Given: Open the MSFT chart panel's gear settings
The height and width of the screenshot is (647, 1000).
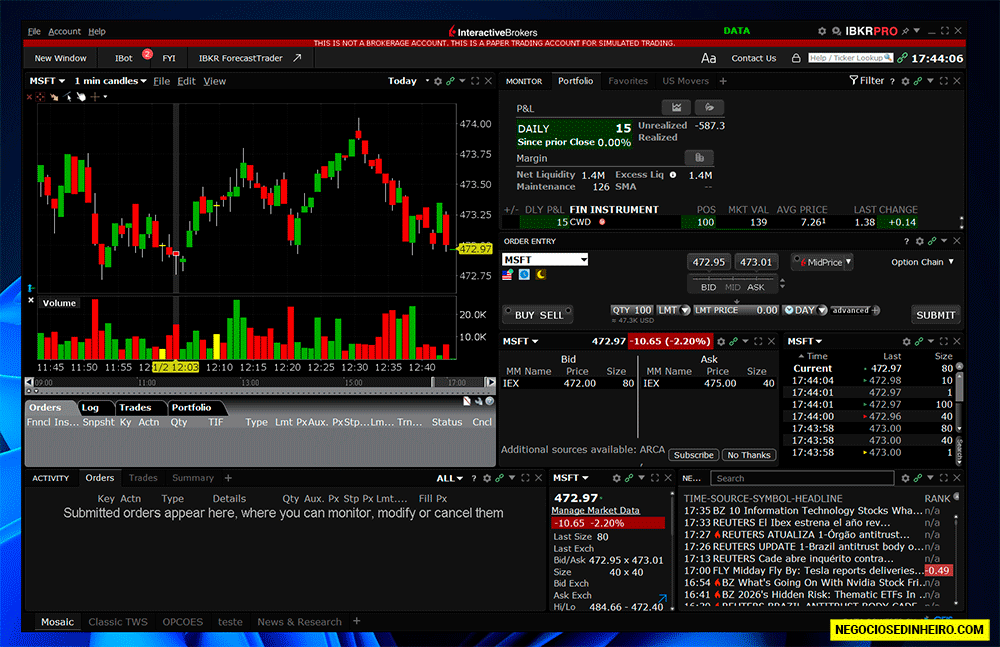Looking at the screenshot, I should point(438,81).
